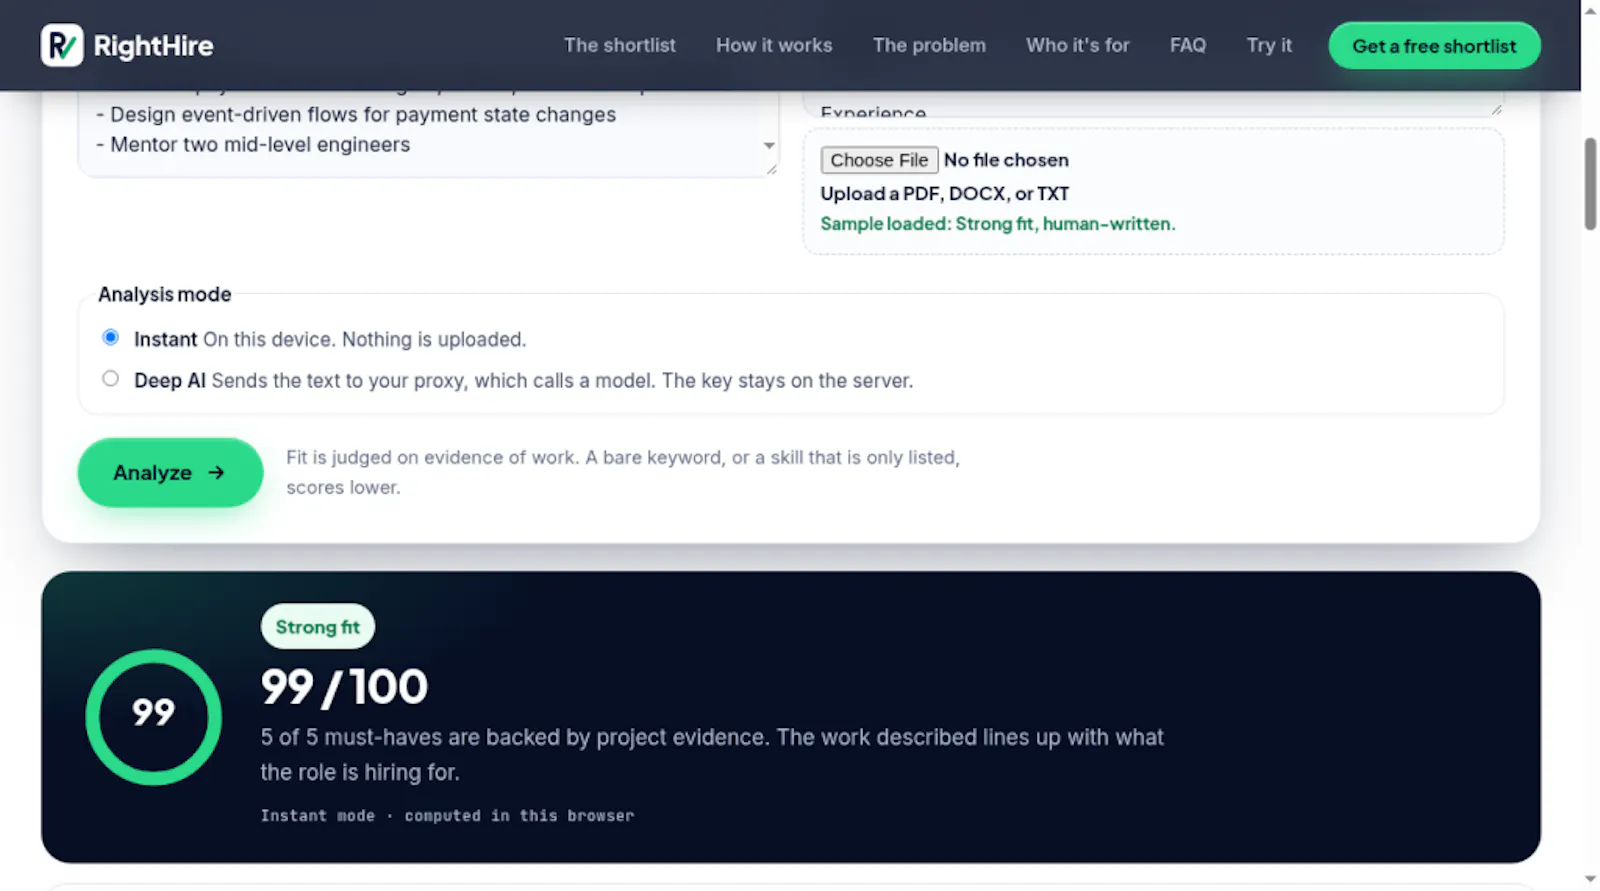Click the Strong fit badge
Screen dimensions: 1600x891
318,627
